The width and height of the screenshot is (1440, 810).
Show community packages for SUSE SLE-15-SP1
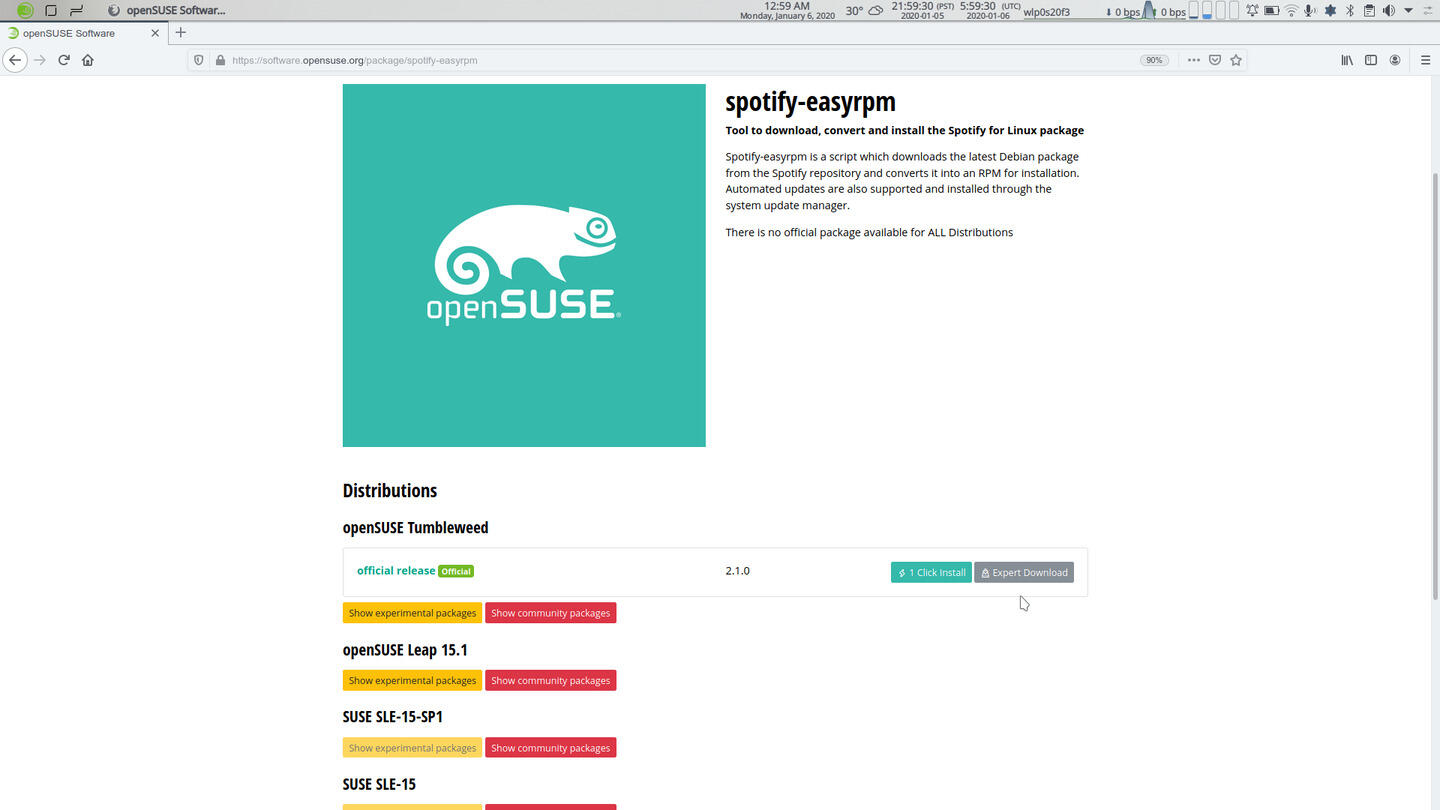tap(550, 747)
